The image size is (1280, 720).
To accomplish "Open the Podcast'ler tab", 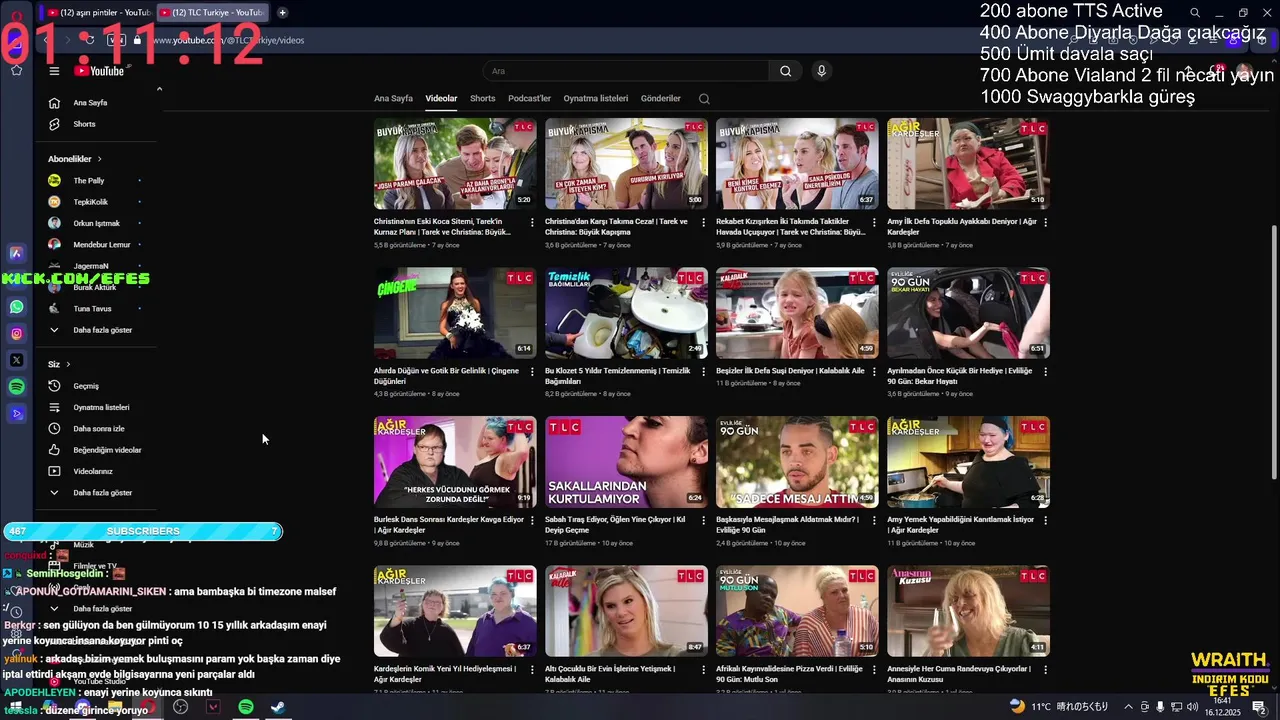I will coord(529,99).
